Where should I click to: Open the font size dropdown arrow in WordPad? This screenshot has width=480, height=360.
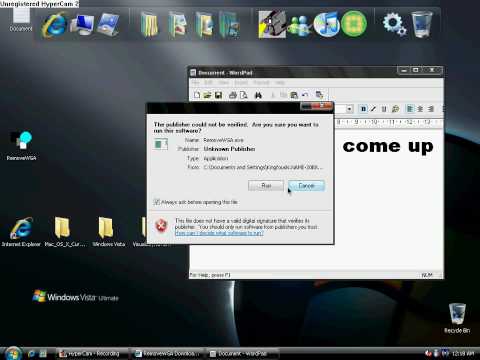349,109
